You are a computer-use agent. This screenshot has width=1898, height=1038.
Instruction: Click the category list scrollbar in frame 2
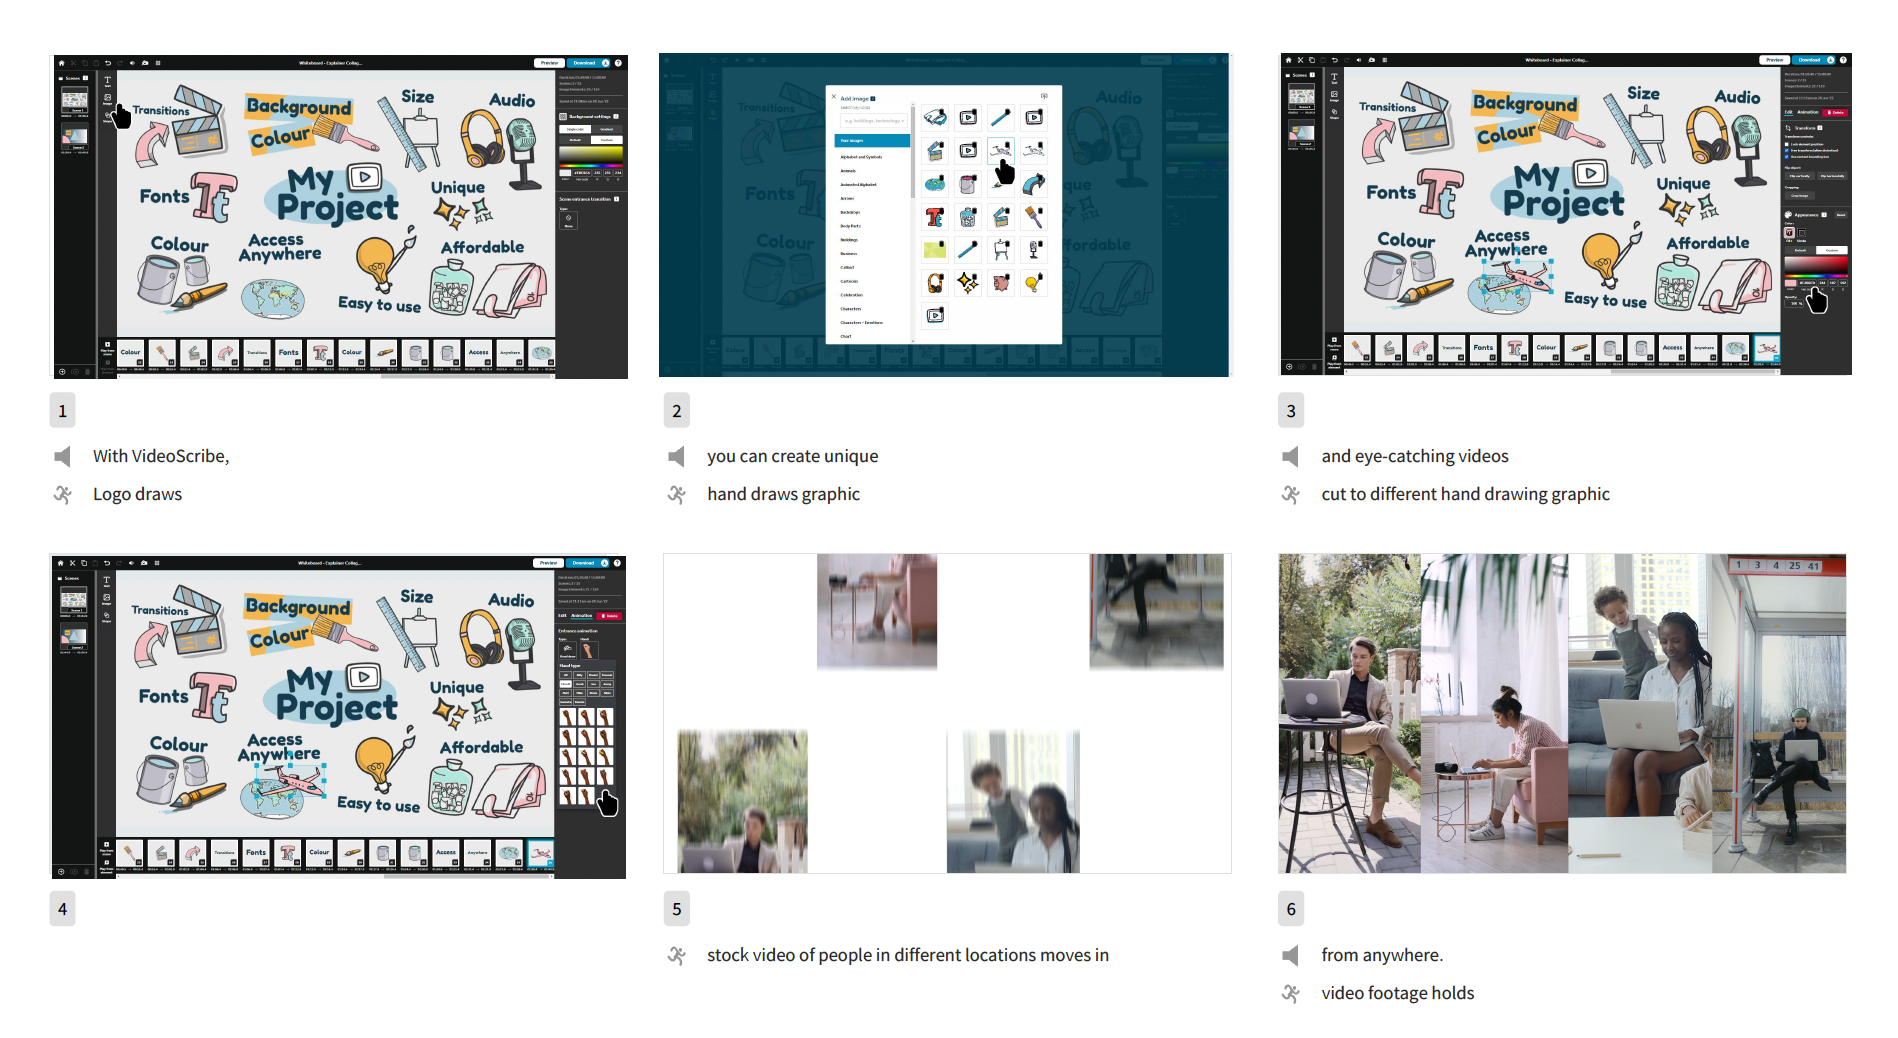pyautogui.click(x=912, y=152)
